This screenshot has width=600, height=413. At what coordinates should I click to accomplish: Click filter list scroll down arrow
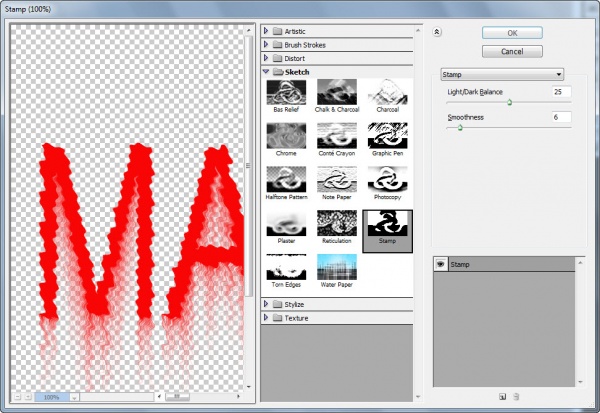[418, 397]
